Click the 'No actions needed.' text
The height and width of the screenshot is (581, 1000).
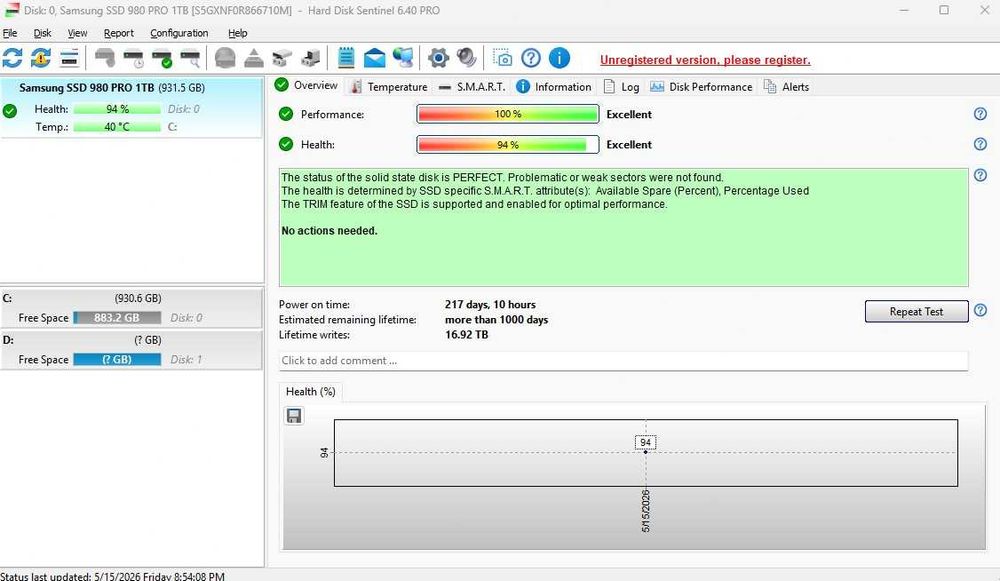329,231
